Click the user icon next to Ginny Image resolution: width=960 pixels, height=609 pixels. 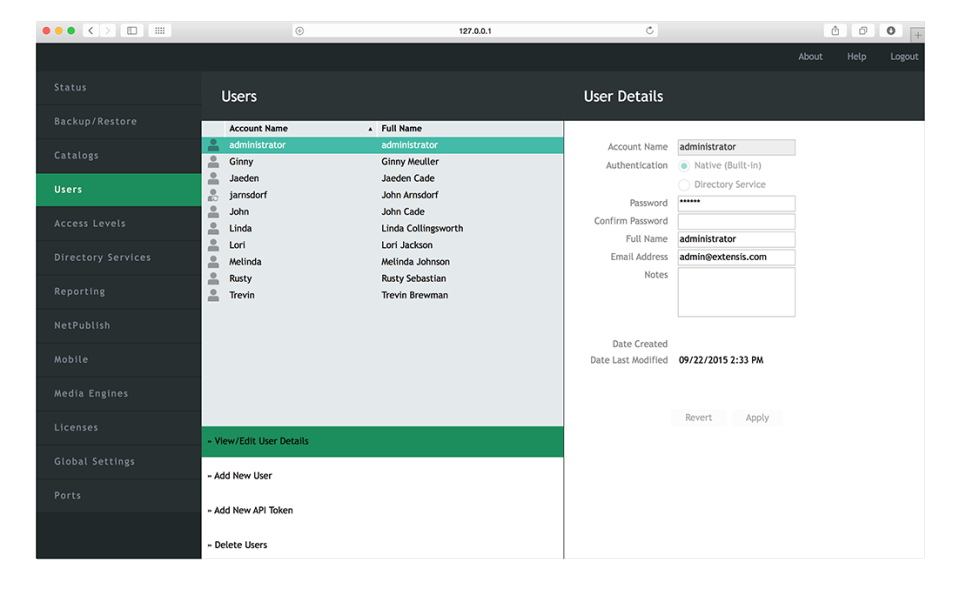pos(212,161)
